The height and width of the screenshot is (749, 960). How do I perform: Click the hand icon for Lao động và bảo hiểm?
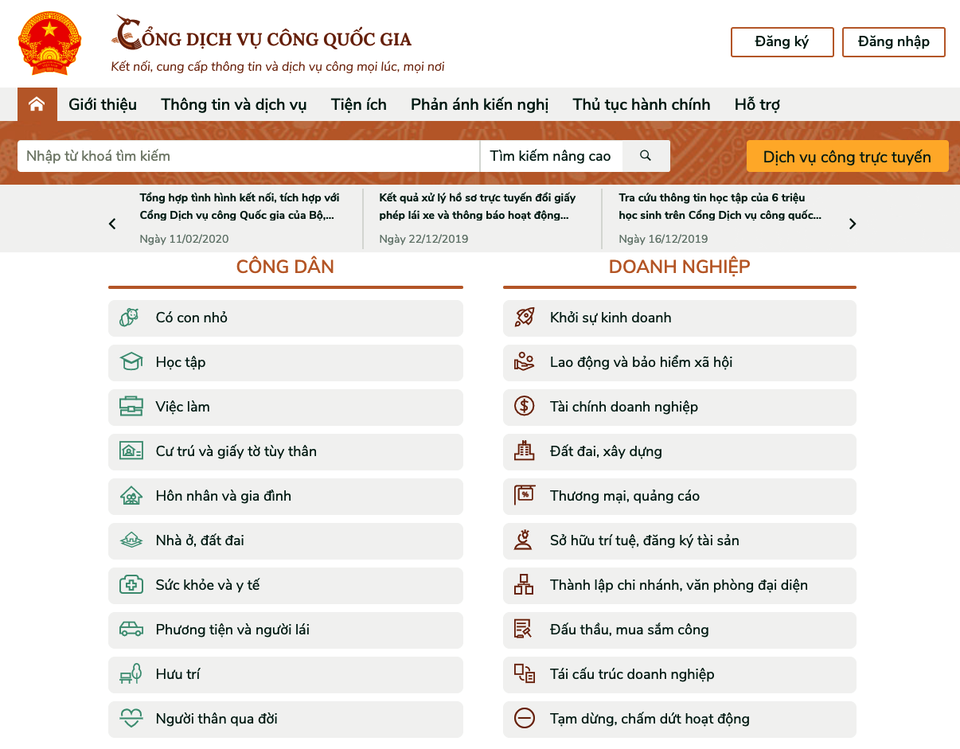pyautogui.click(x=524, y=362)
